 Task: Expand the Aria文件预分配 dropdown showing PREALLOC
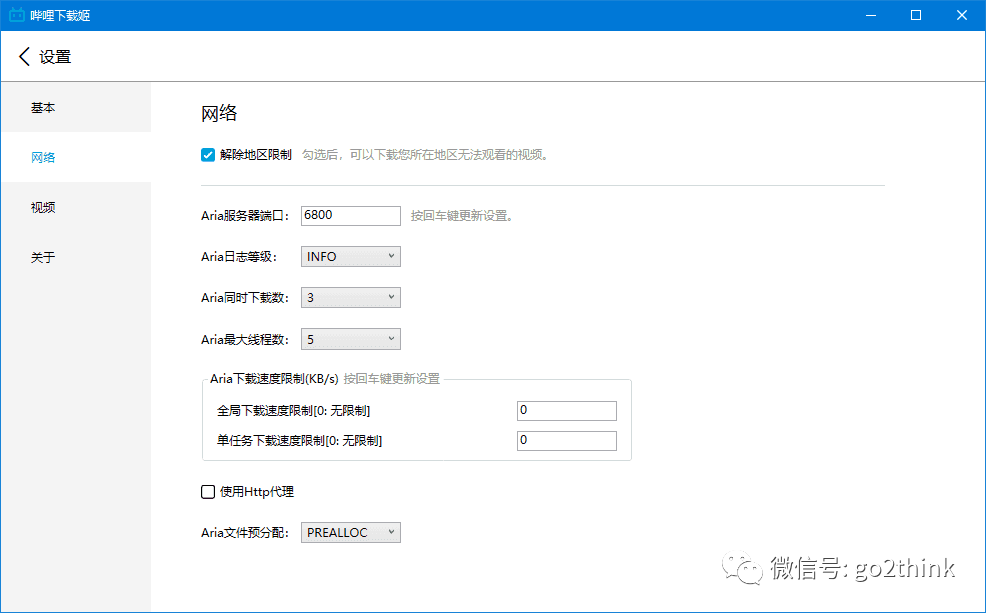click(350, 533)
